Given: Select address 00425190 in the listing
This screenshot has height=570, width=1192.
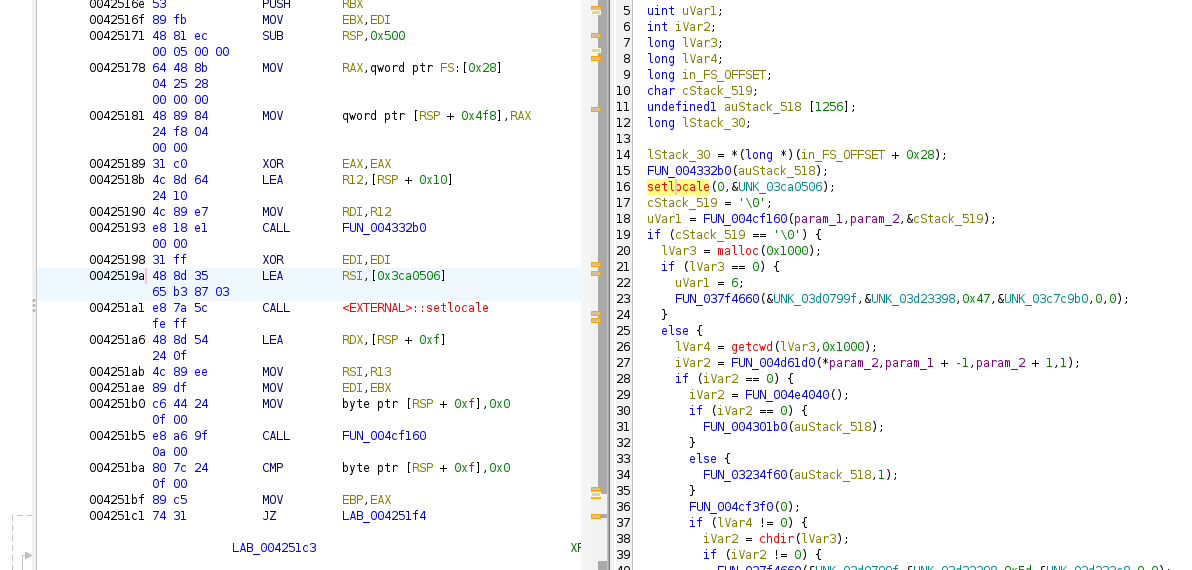Looking at the screenshot, I should click(x=116, y=211).
